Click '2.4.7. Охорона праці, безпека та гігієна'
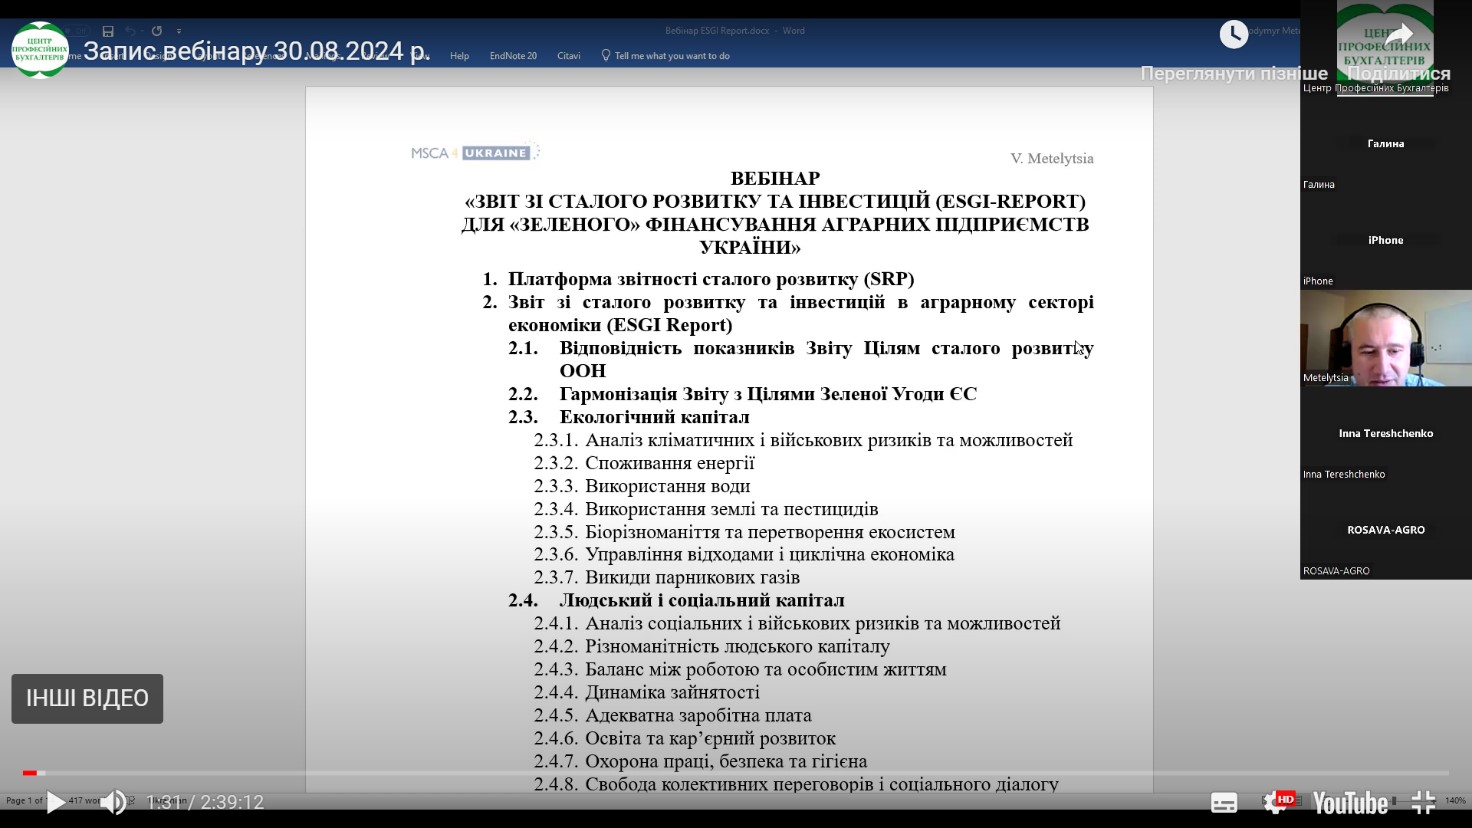Image resolution: width=1472 pixels, height=828 pixels. (700, 761)
